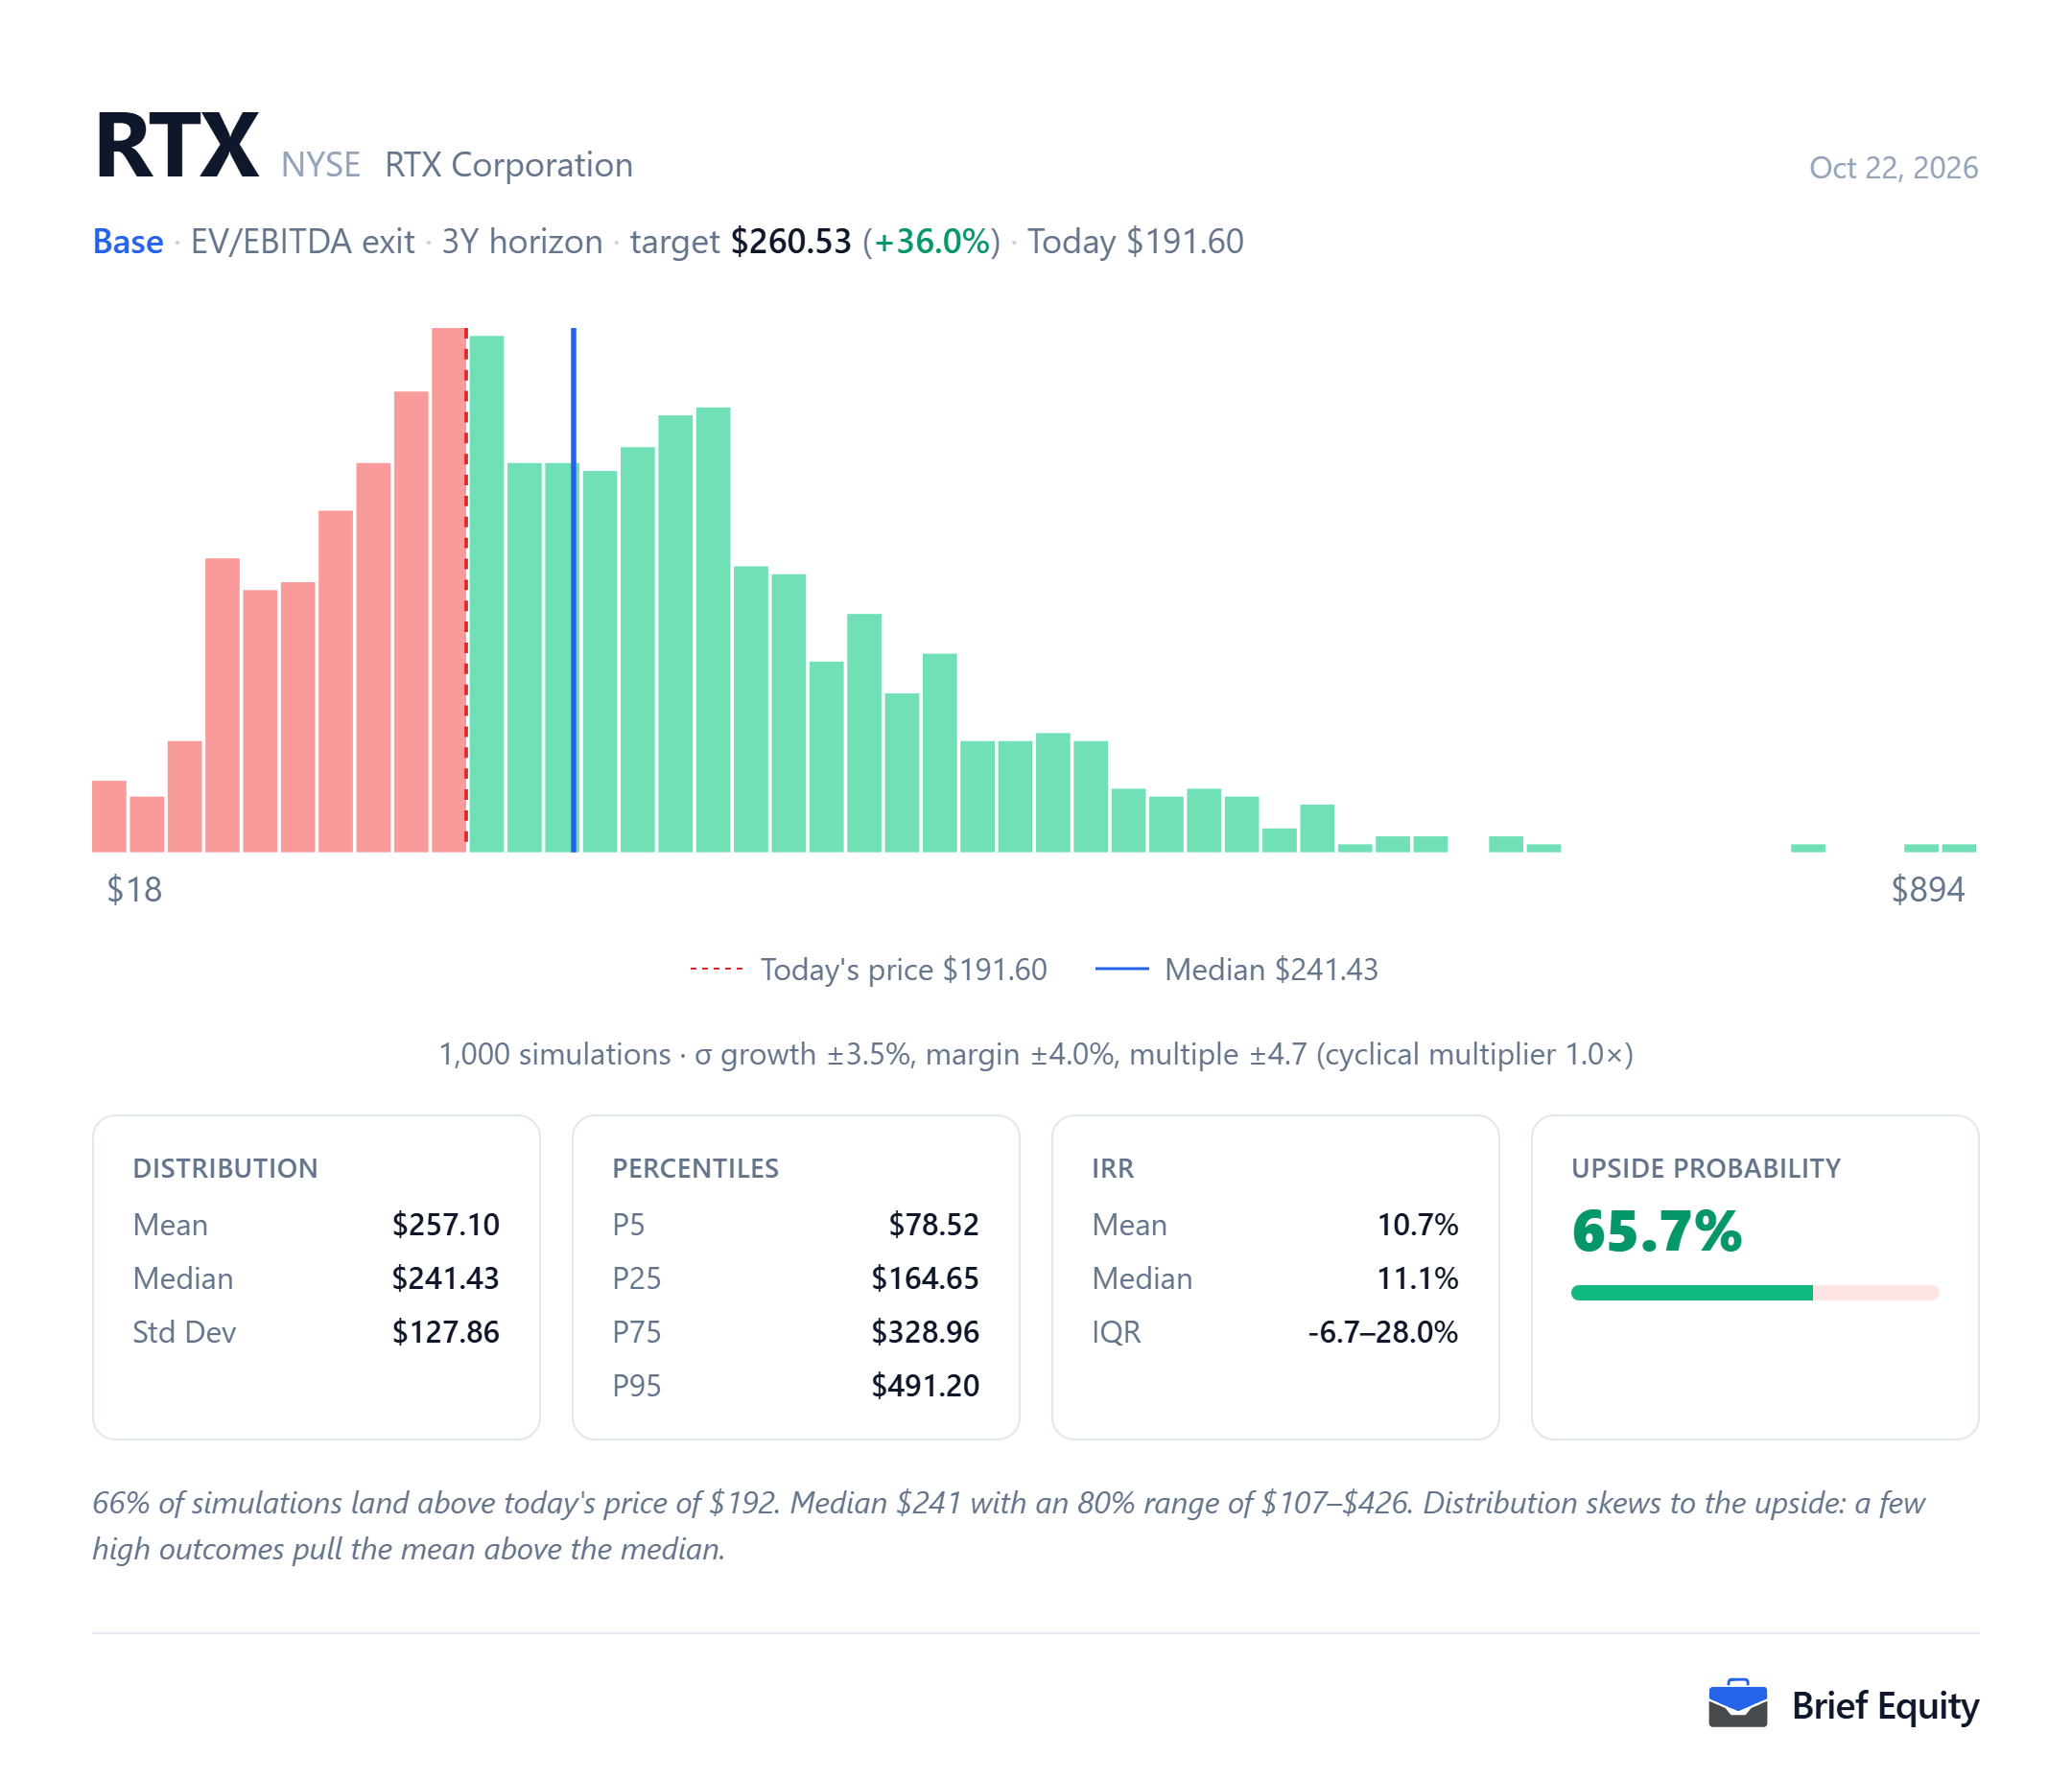
Task: Click the red dashed today's price line
Action: click(x=466, y=590)
